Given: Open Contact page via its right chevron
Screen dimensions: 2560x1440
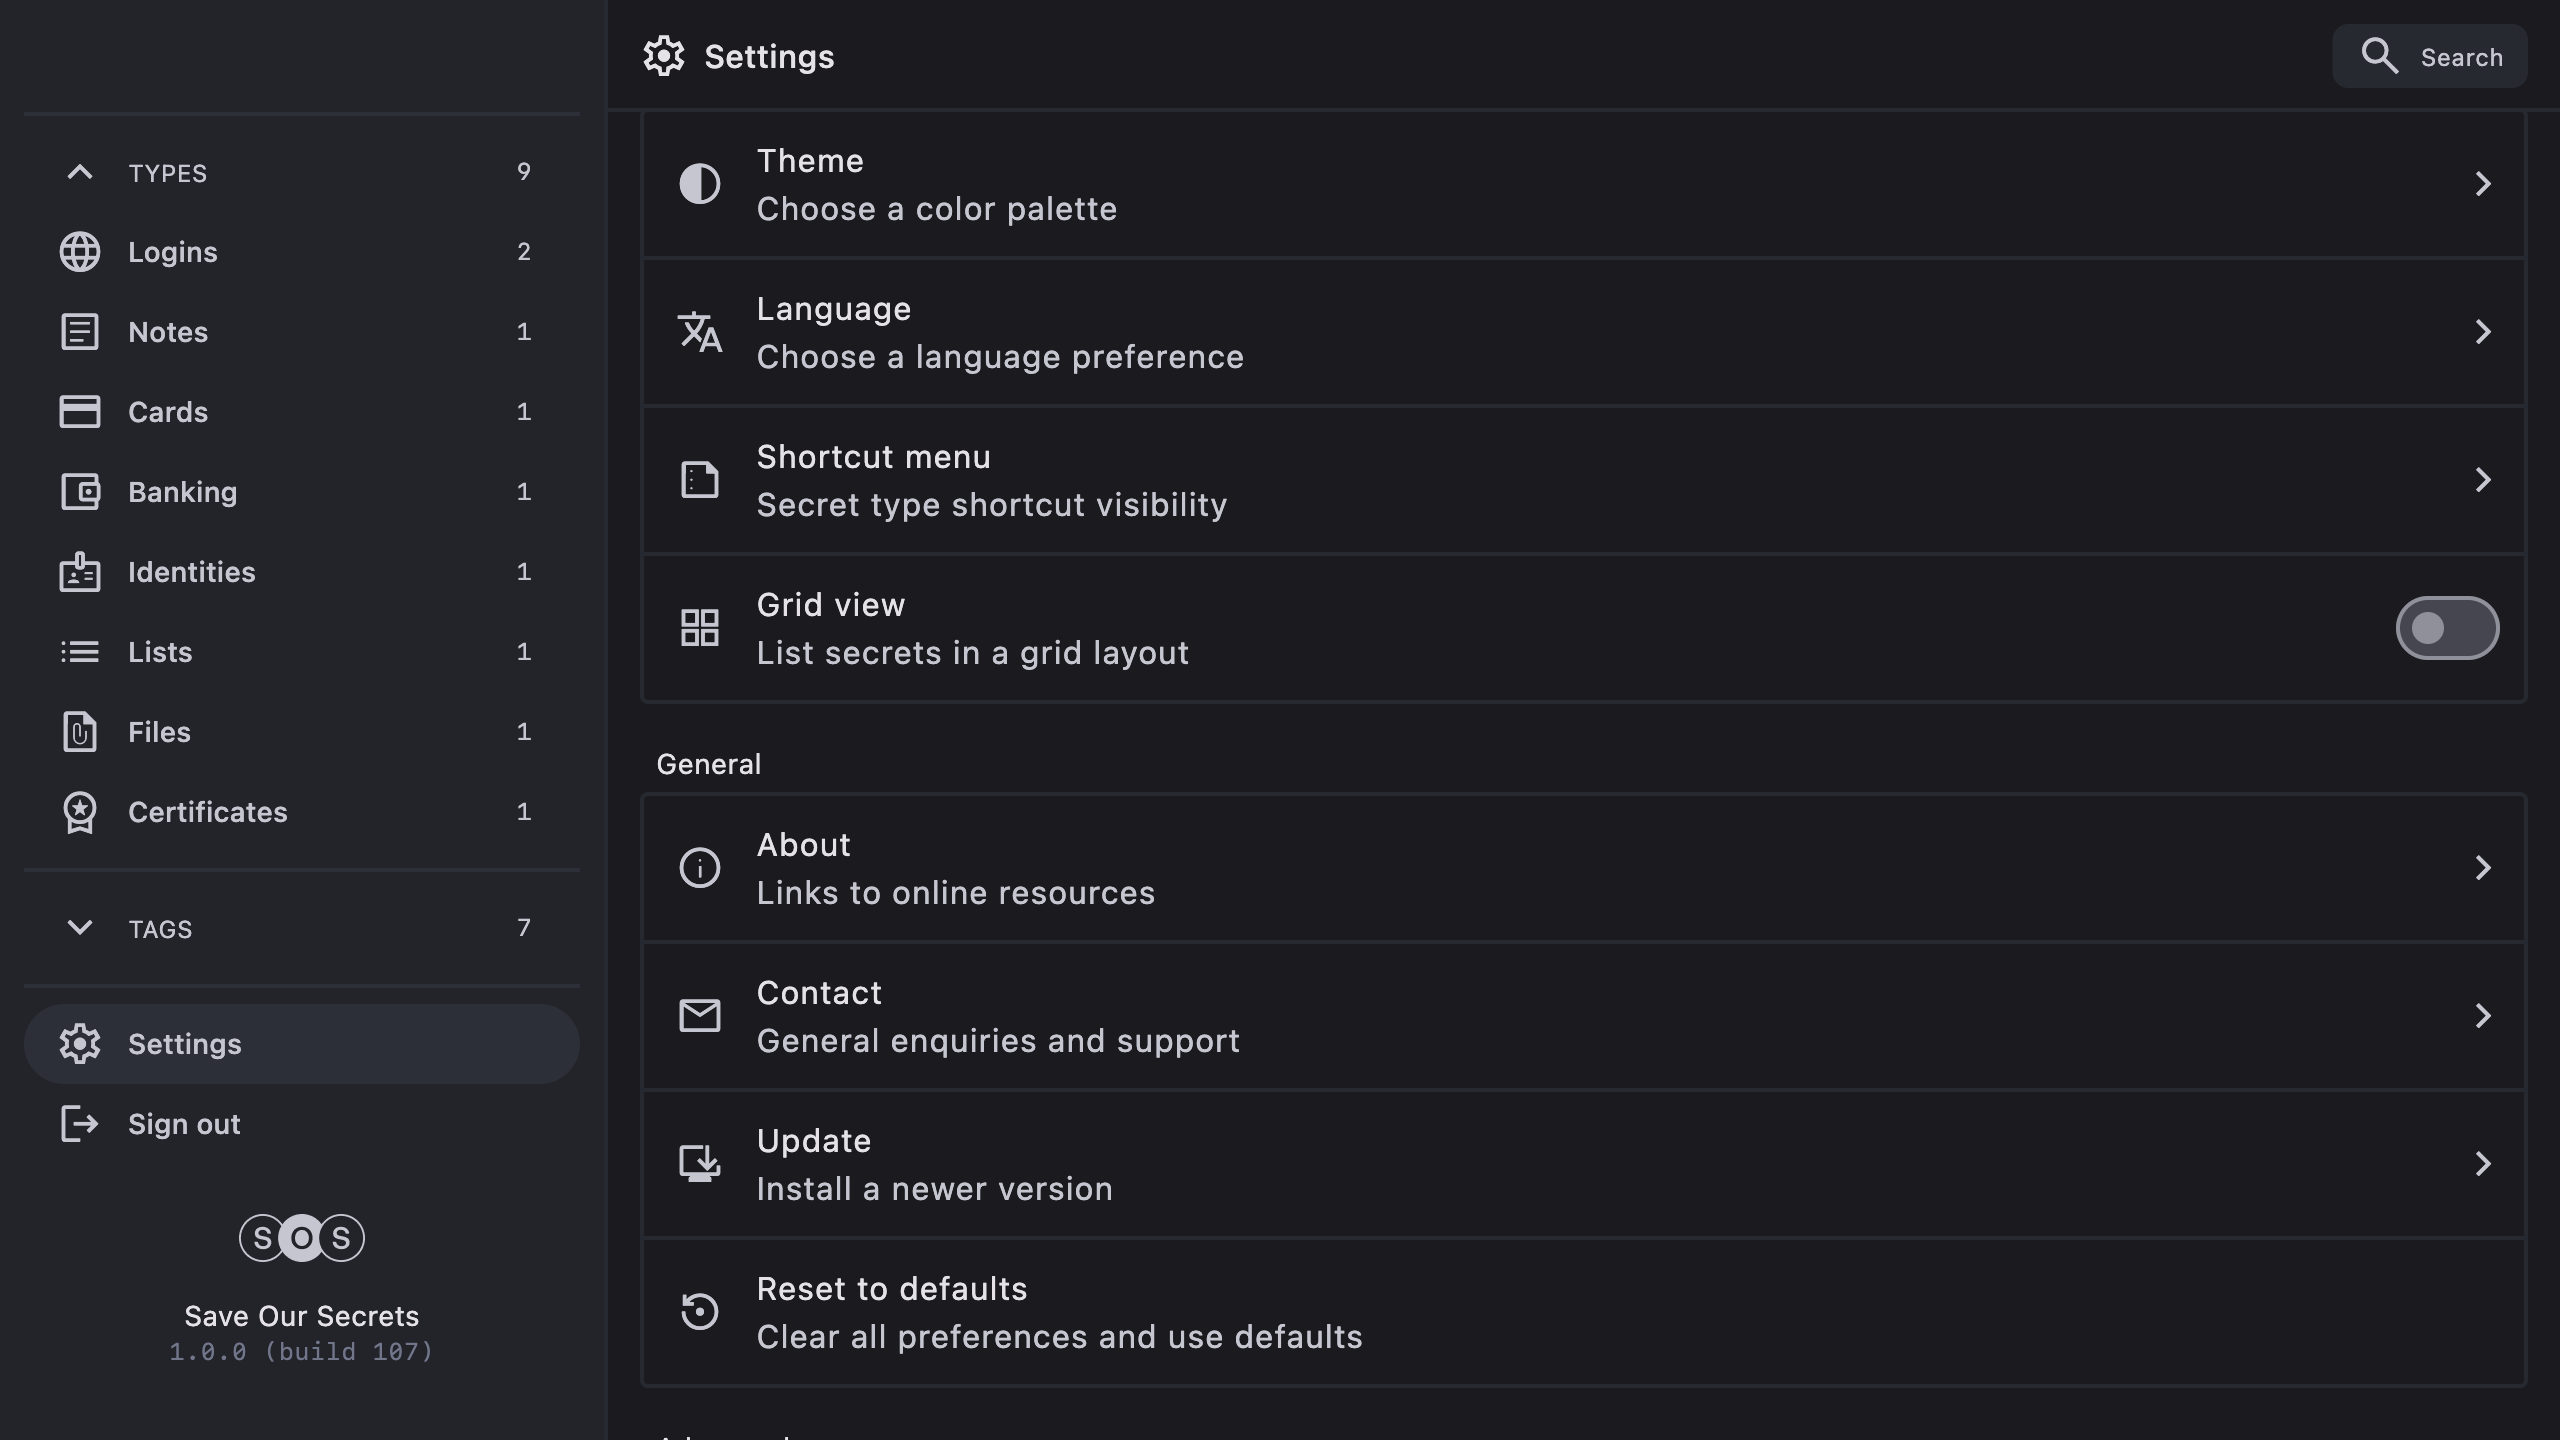Looking at the screenshot, I should 2482,1016.
